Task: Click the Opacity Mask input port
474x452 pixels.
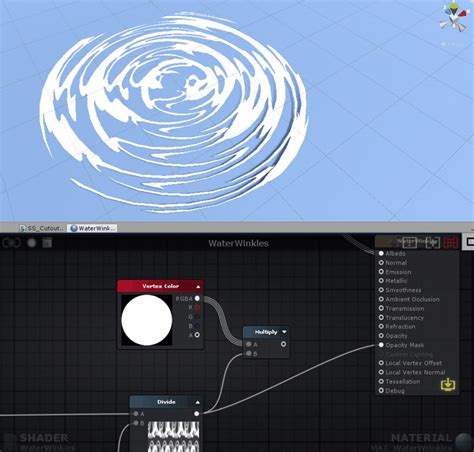Action: tap(381, 345)
